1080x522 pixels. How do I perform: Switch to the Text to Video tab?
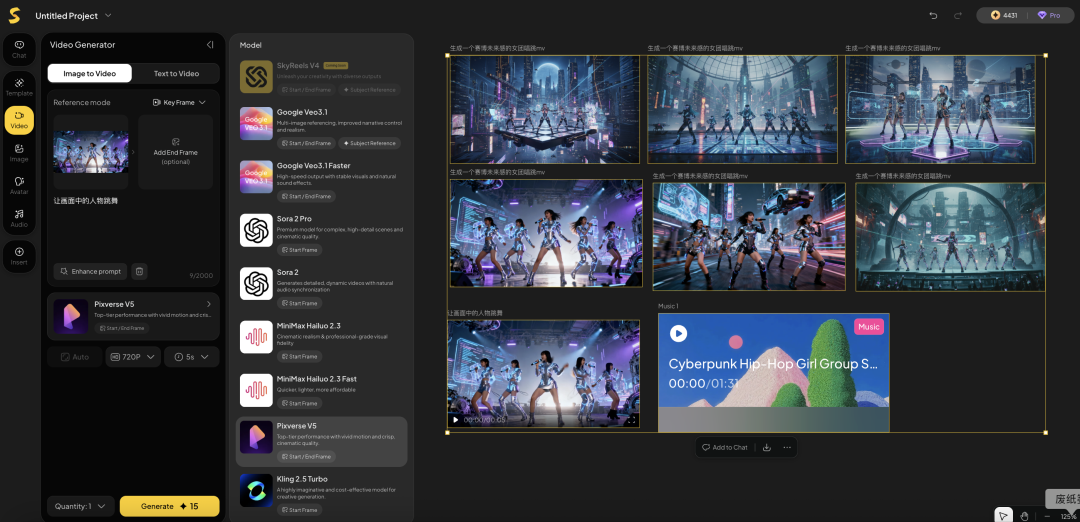(176, 73)
